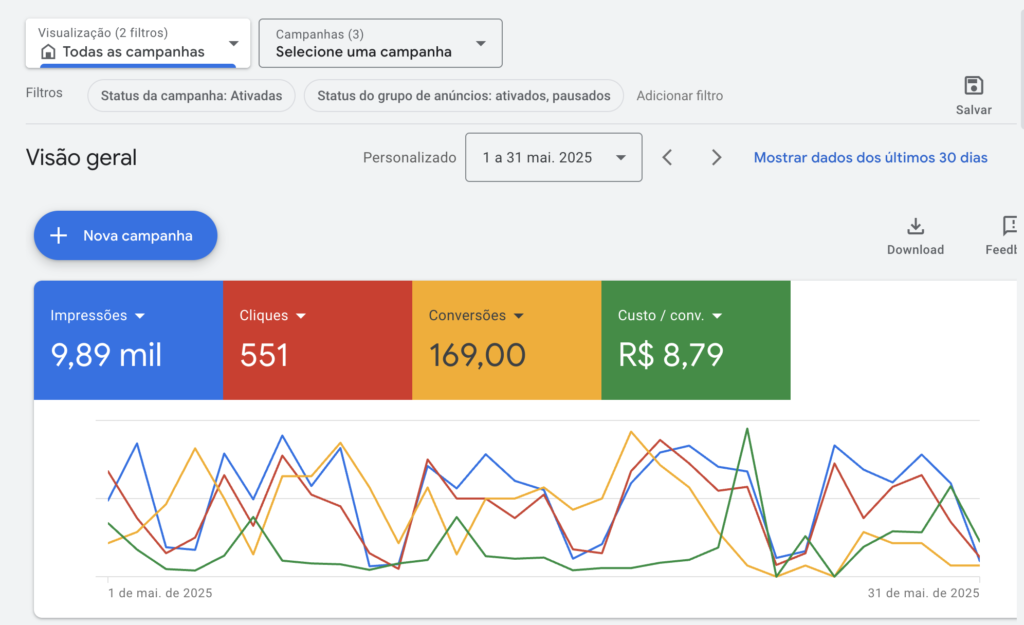Click the Visão geral heading
Screen dimensions: 1024x625
82,157
